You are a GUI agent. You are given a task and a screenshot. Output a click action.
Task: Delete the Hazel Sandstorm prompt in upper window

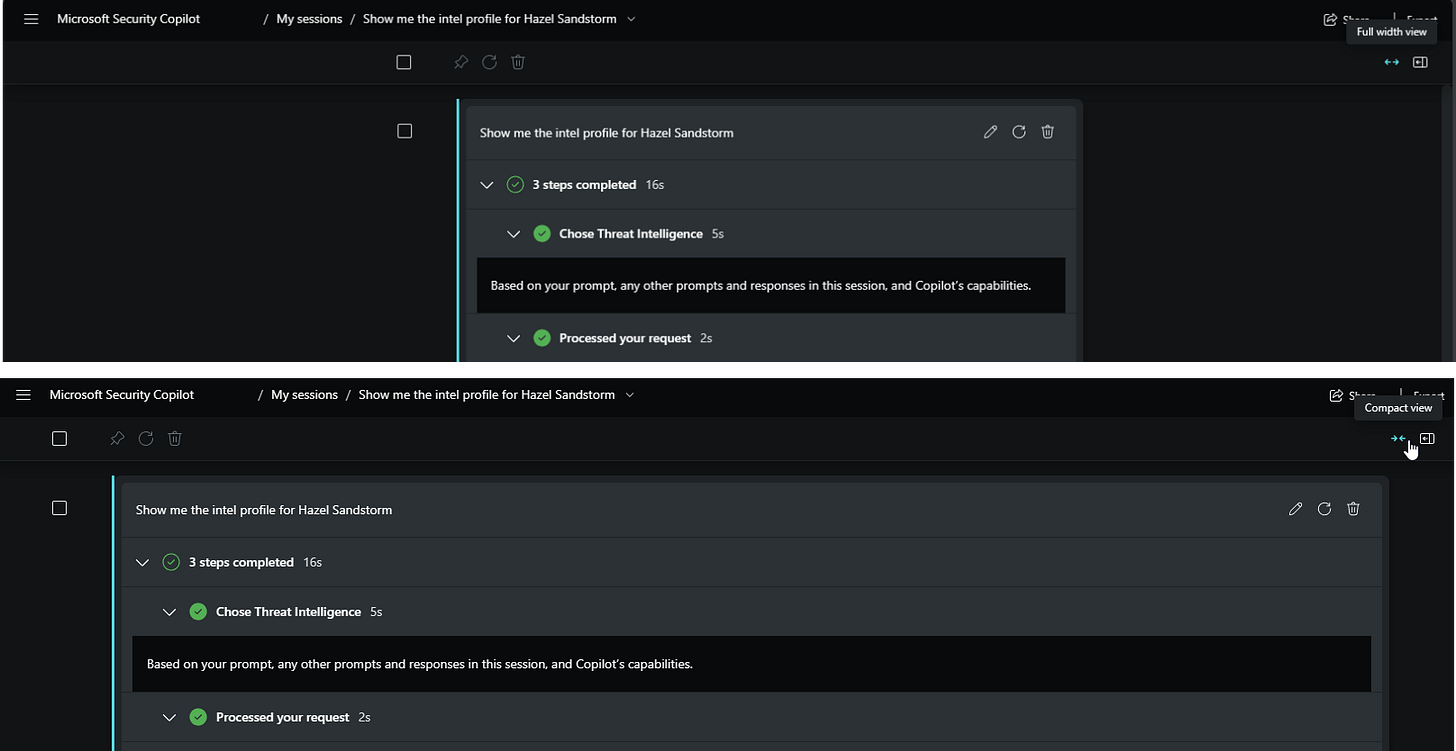coord(1048,132)
